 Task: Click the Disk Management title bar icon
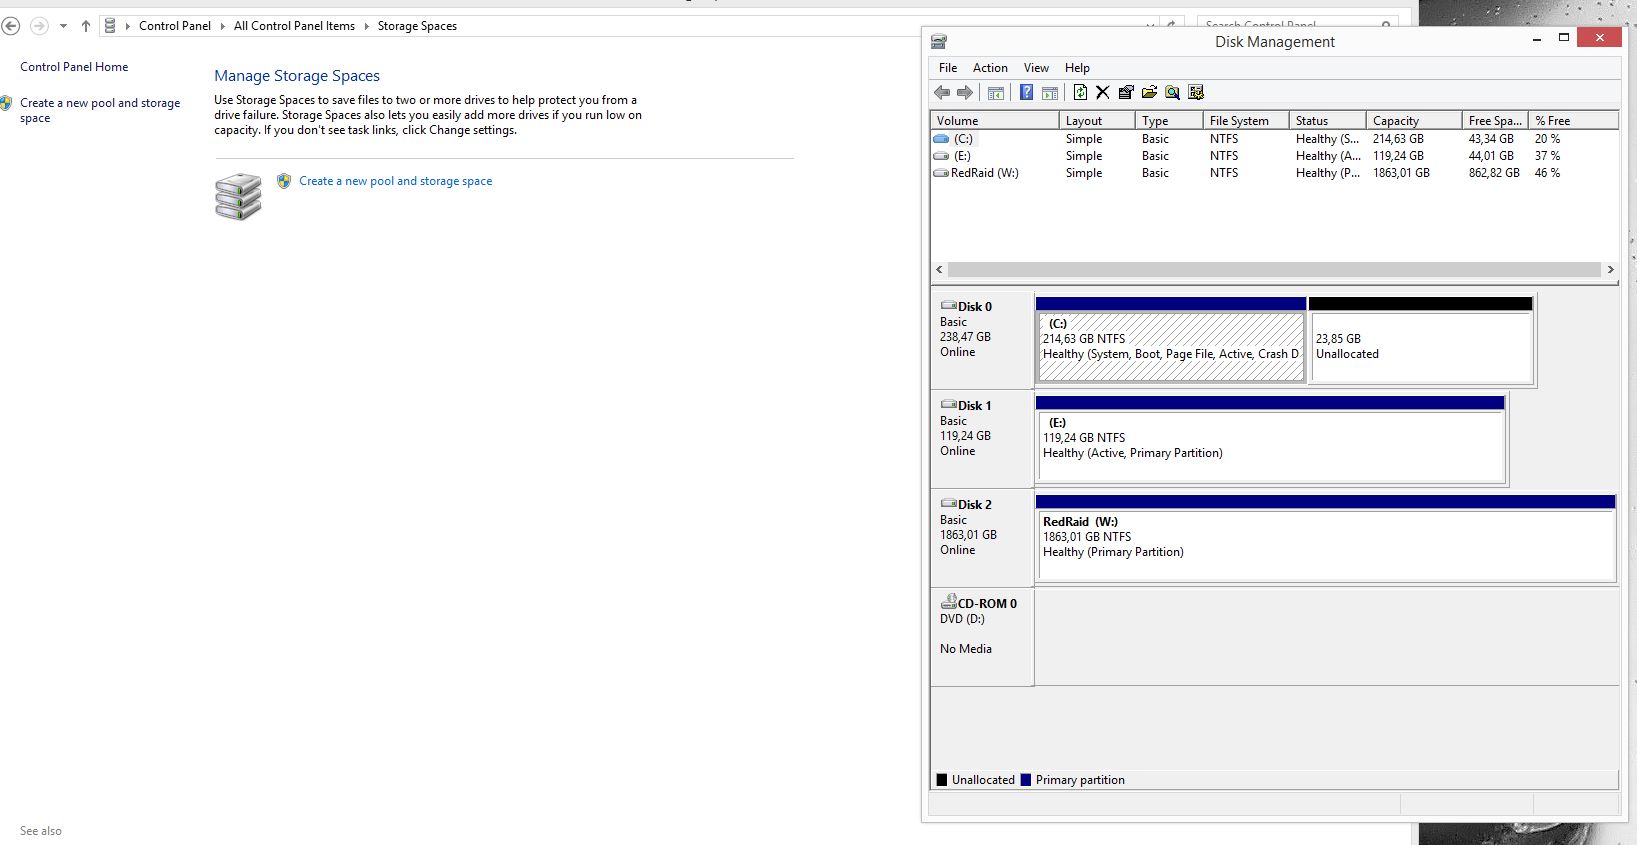point(938,42)
